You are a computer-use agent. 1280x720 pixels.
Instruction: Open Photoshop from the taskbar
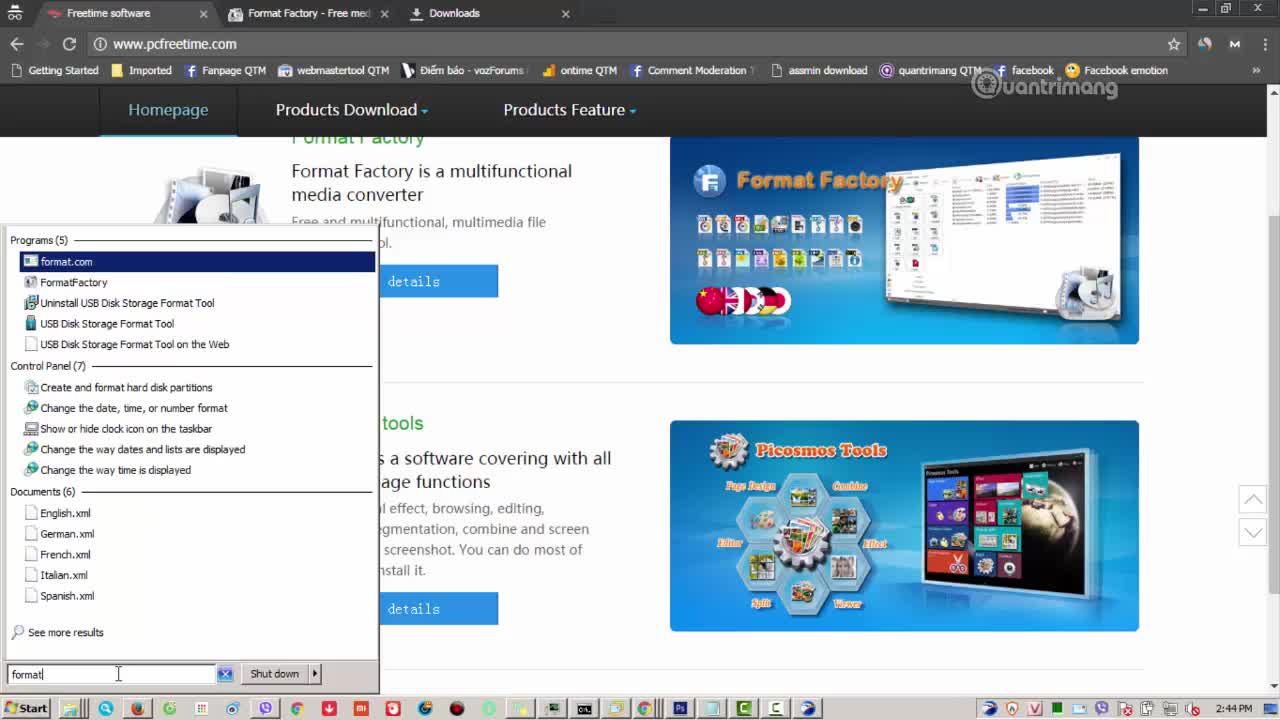point(680,708)
